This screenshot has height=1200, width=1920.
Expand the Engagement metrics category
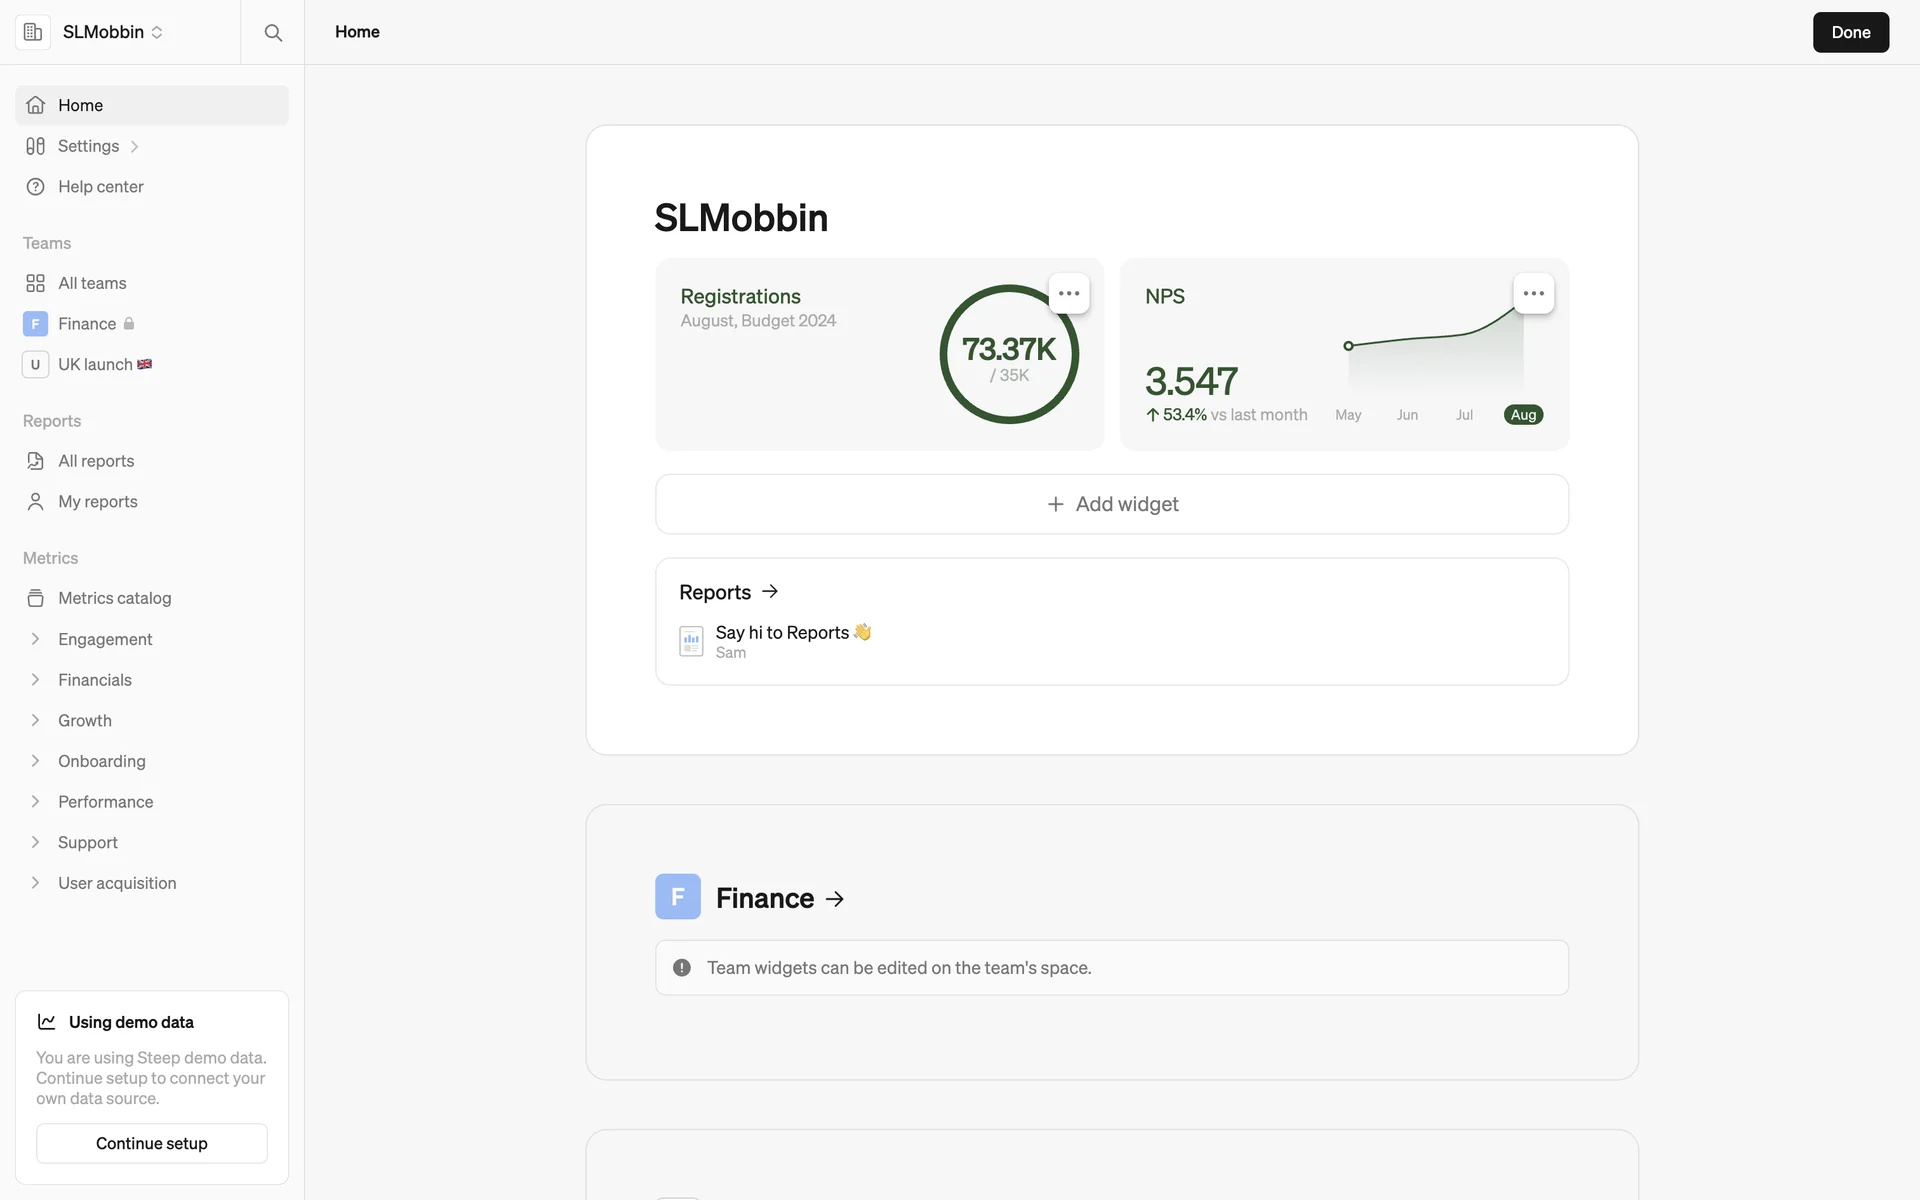[x=36, y=639]
